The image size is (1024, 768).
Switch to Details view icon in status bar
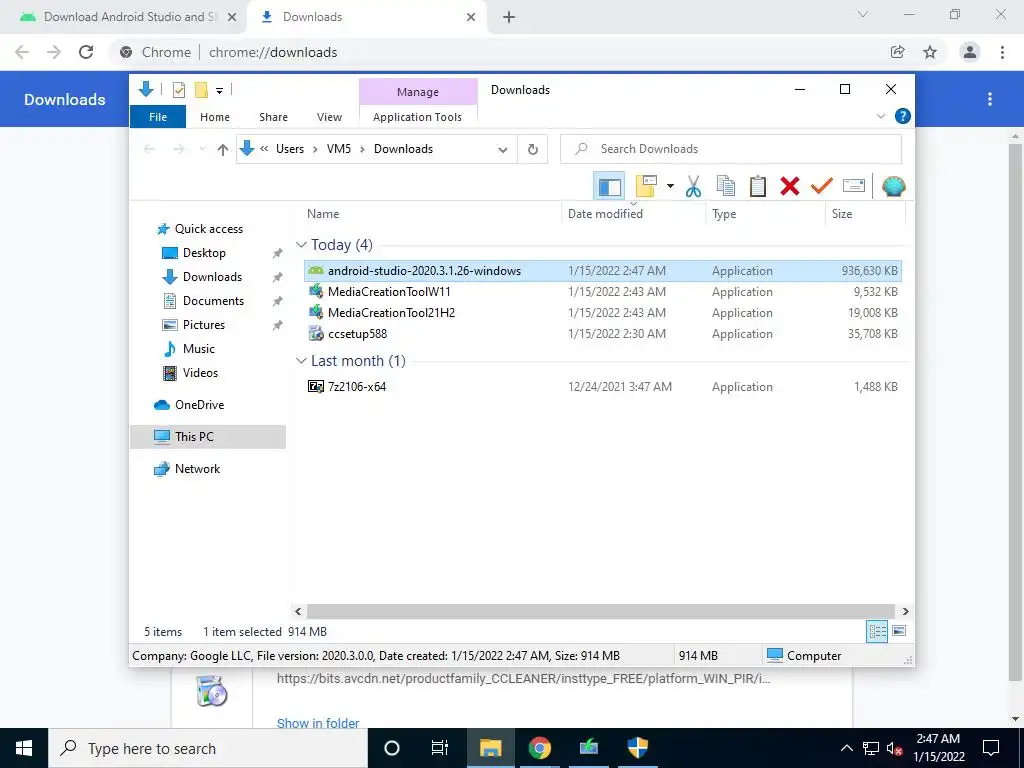pyautogui.click(x=877, y=631)
